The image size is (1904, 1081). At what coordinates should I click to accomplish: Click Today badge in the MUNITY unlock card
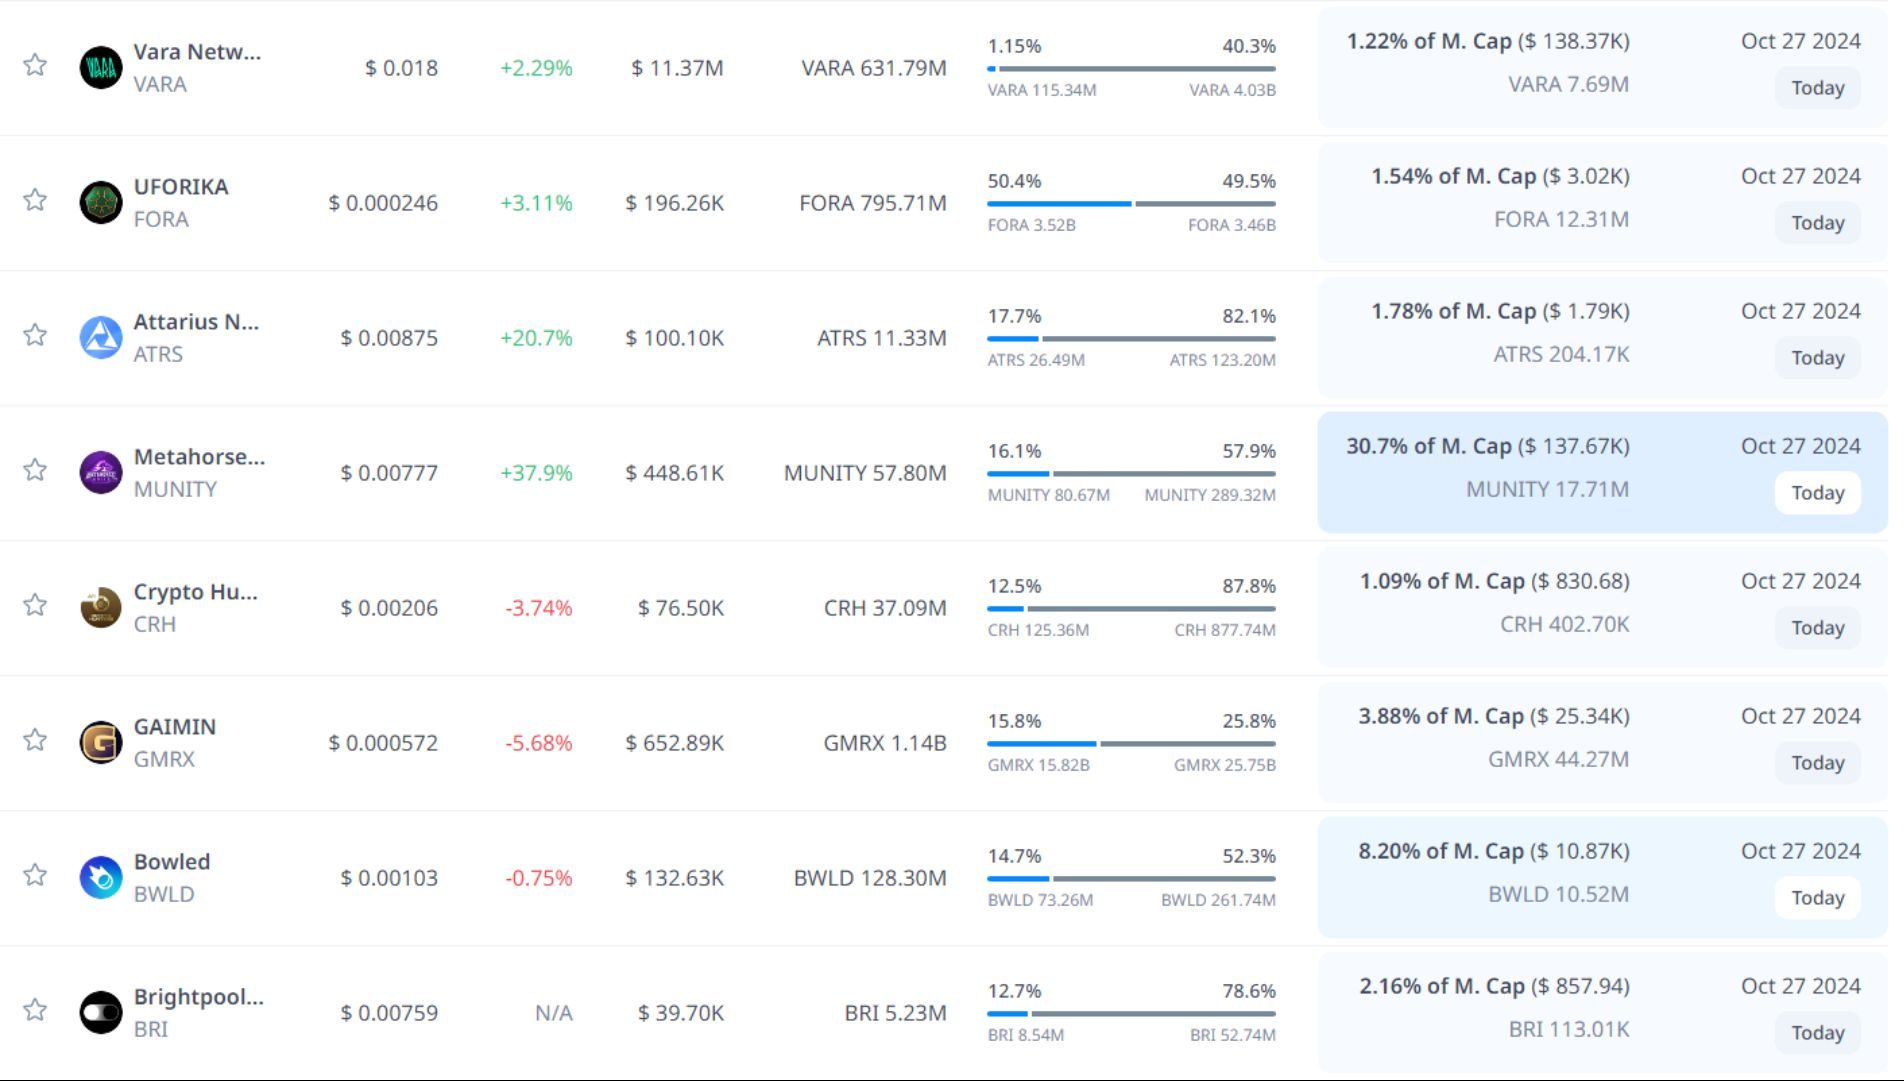[1817, 493]
